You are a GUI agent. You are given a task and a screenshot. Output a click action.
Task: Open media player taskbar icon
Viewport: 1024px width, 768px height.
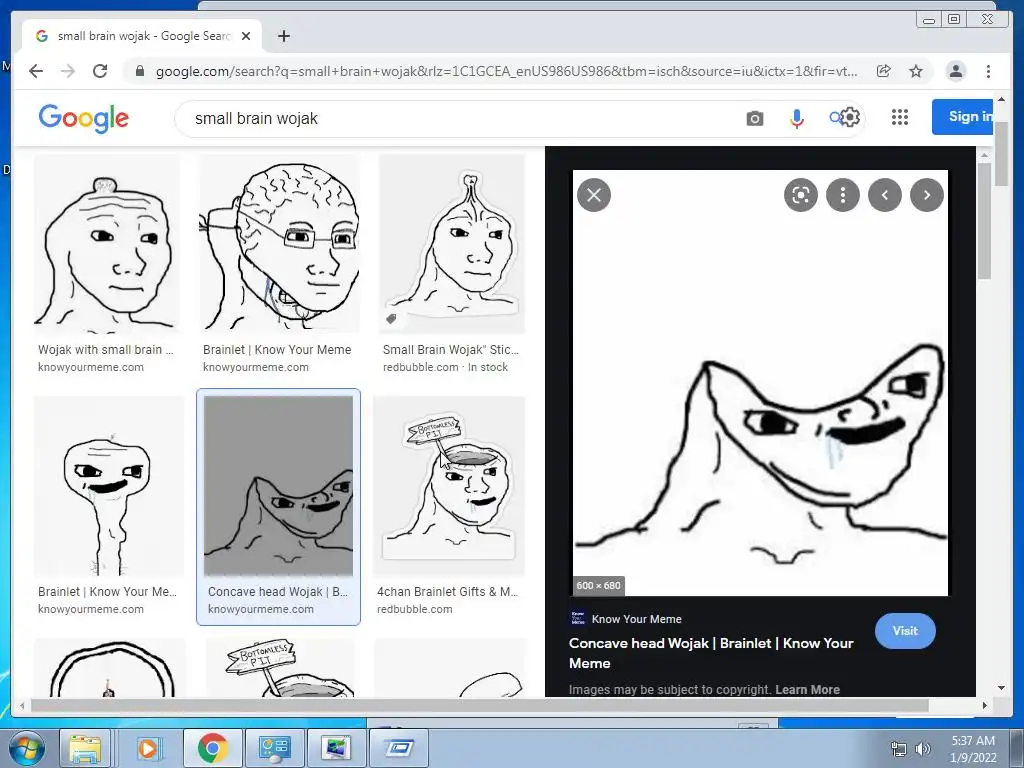pos(148,748)
